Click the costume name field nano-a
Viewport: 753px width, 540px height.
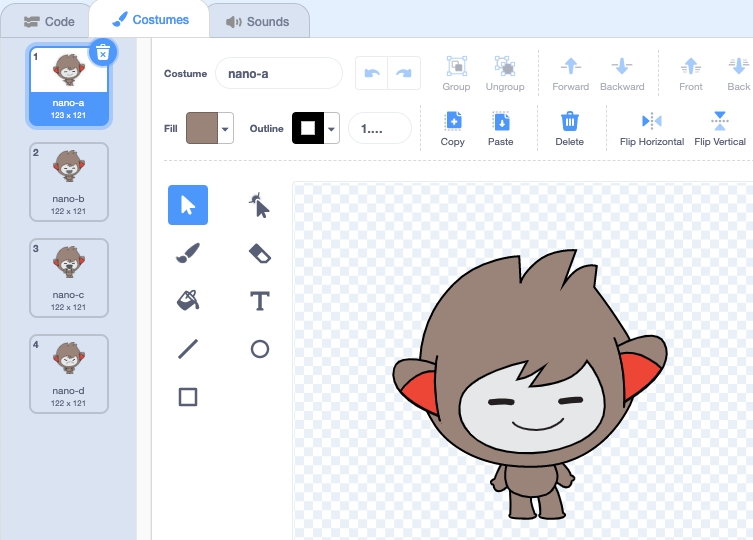pos(279,73)
